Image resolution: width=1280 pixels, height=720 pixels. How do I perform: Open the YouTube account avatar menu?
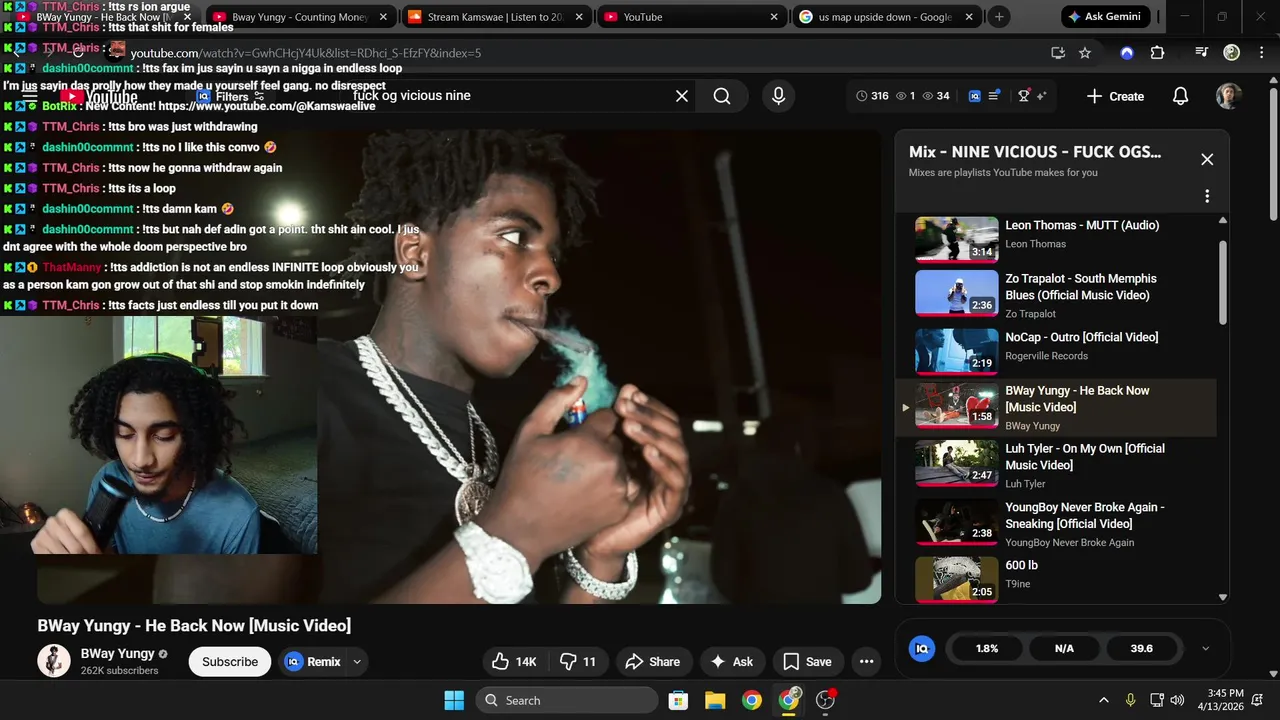pyautogui.click(x=1229, y=96)
